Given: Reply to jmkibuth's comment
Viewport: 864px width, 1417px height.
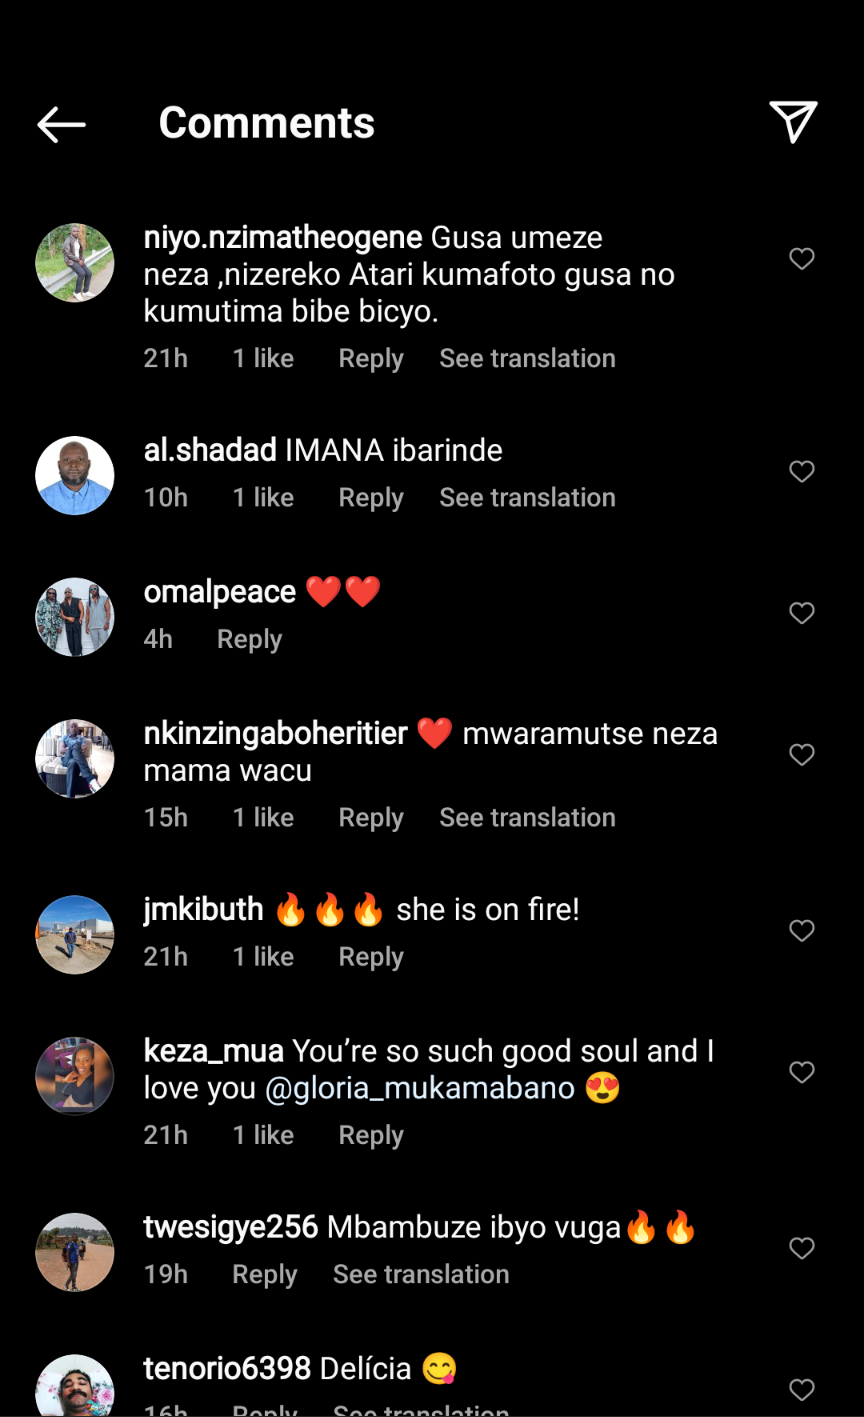Looking at the screenshot, I should click(x=371, y=957).
